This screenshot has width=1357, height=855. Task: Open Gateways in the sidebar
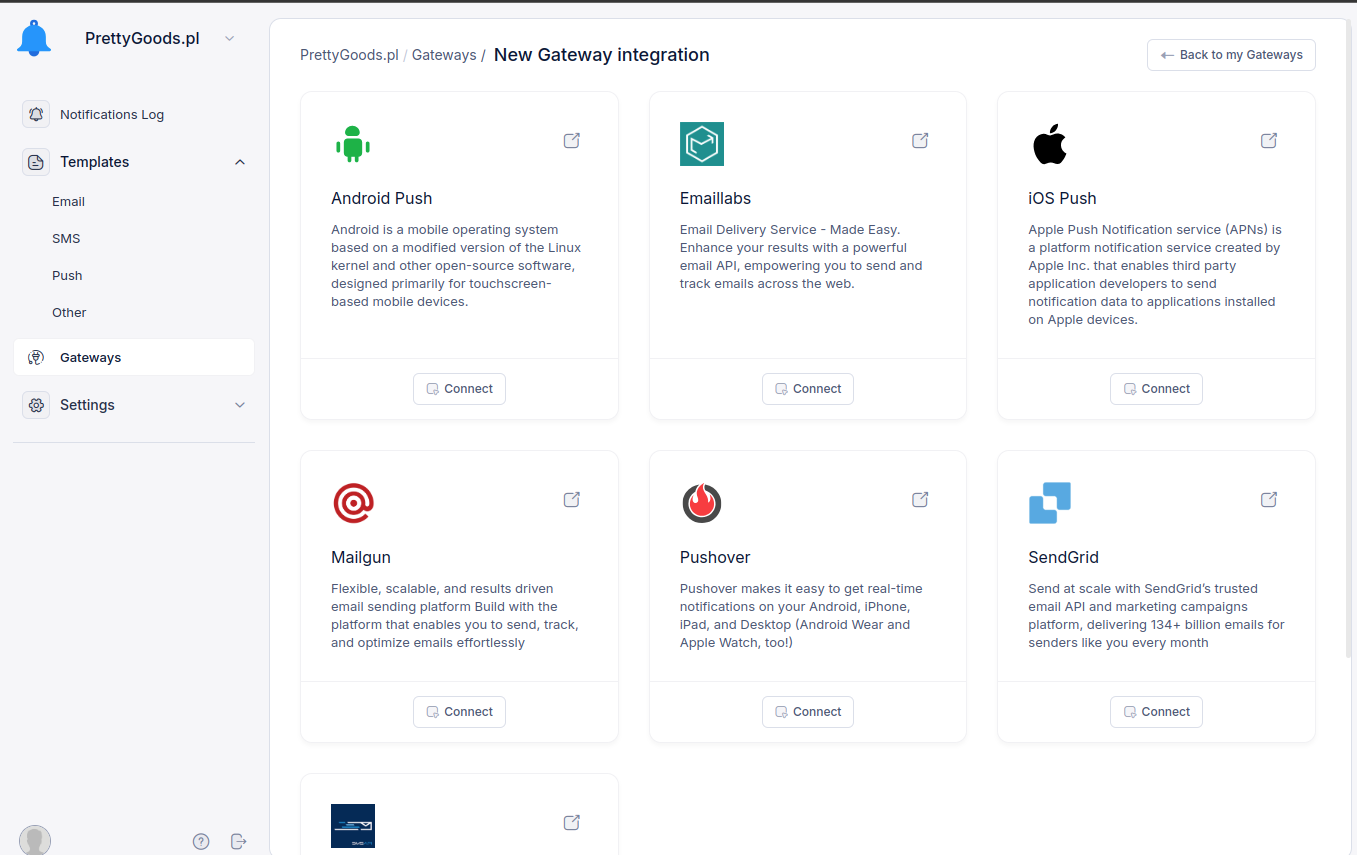(x=134, y=357)
